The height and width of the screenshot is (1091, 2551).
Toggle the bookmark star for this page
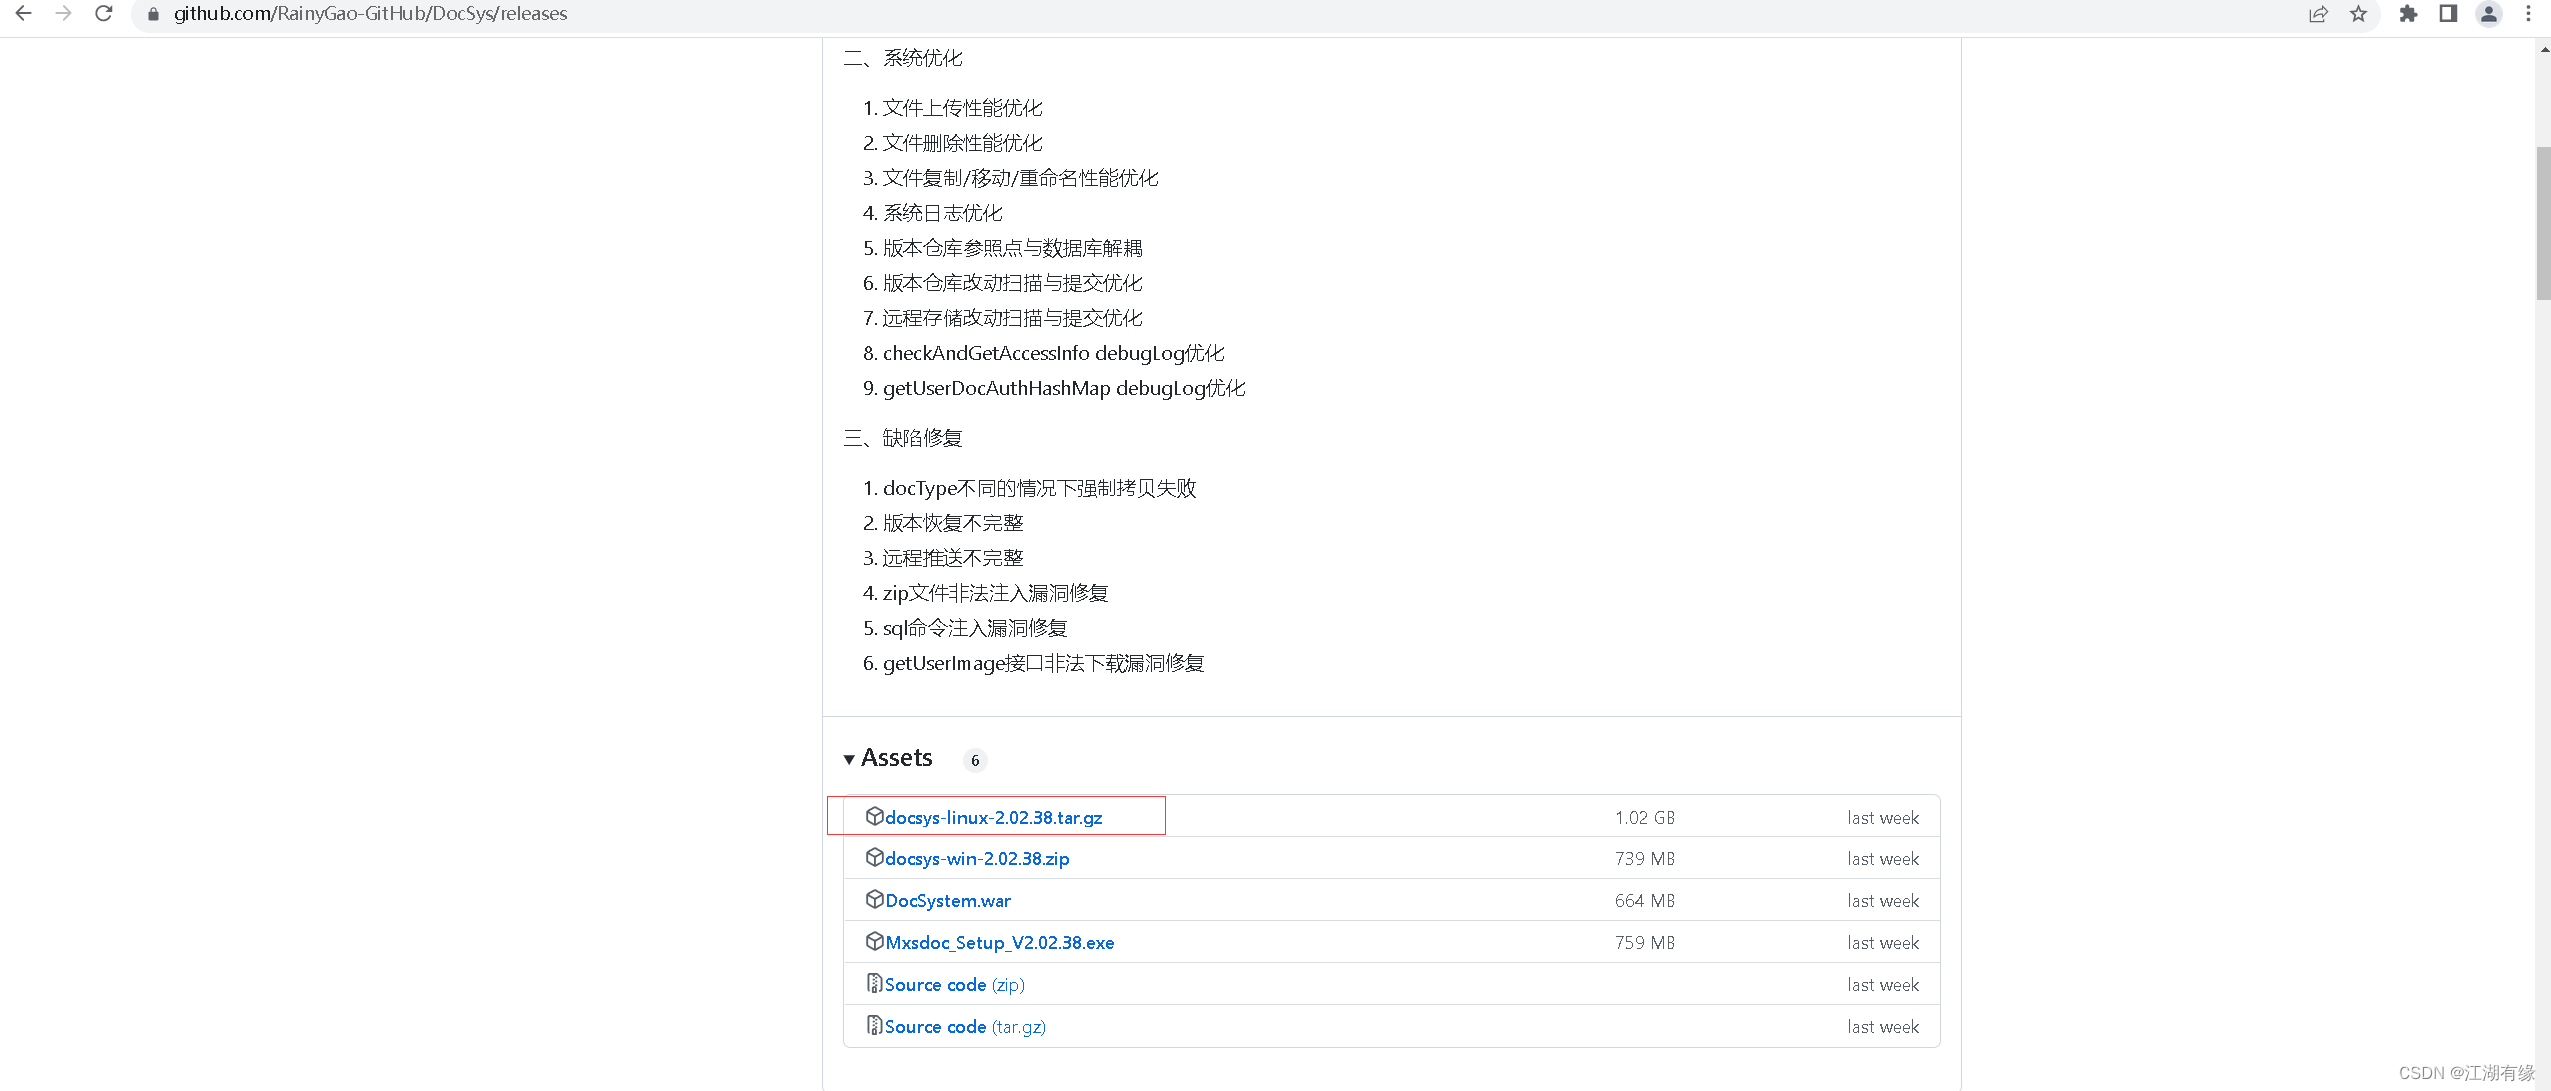pyautogui.click(x=2358, y=14)
